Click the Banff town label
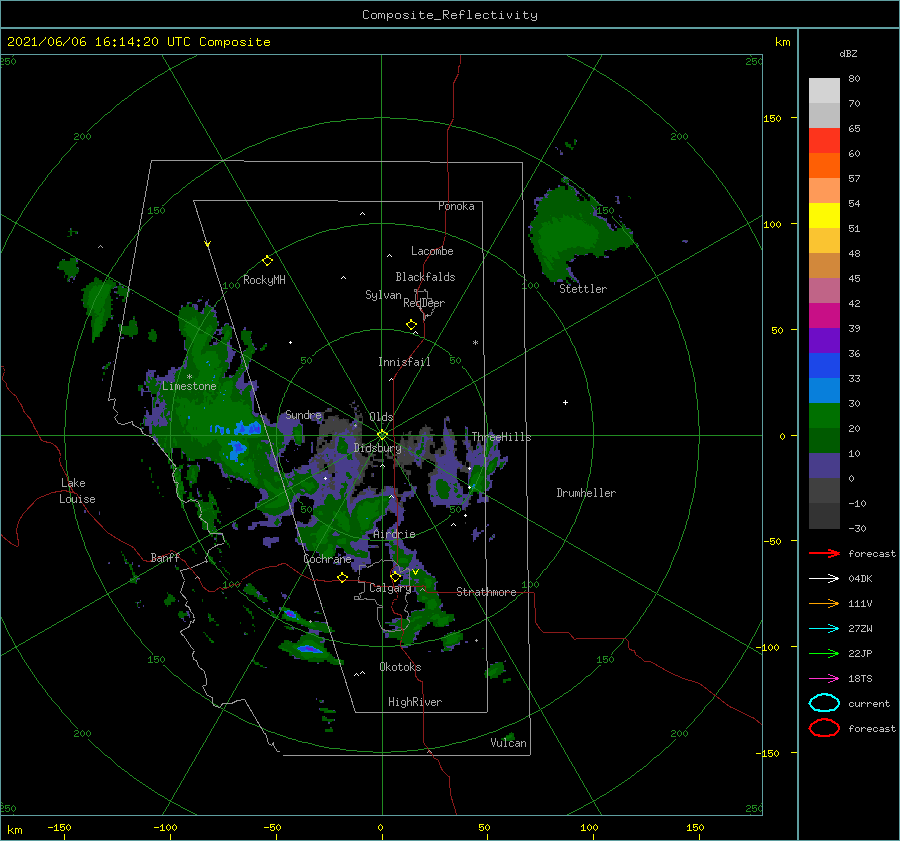Screen dimensions: 900x841 click(x=165, y=558)
